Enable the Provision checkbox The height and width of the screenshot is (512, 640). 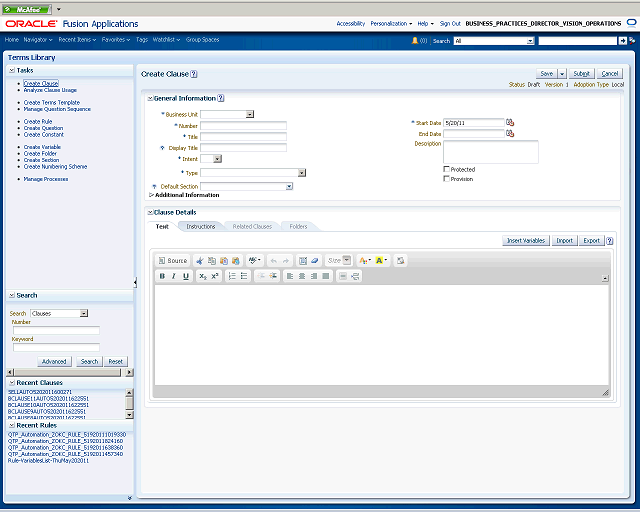coord(446,178)
